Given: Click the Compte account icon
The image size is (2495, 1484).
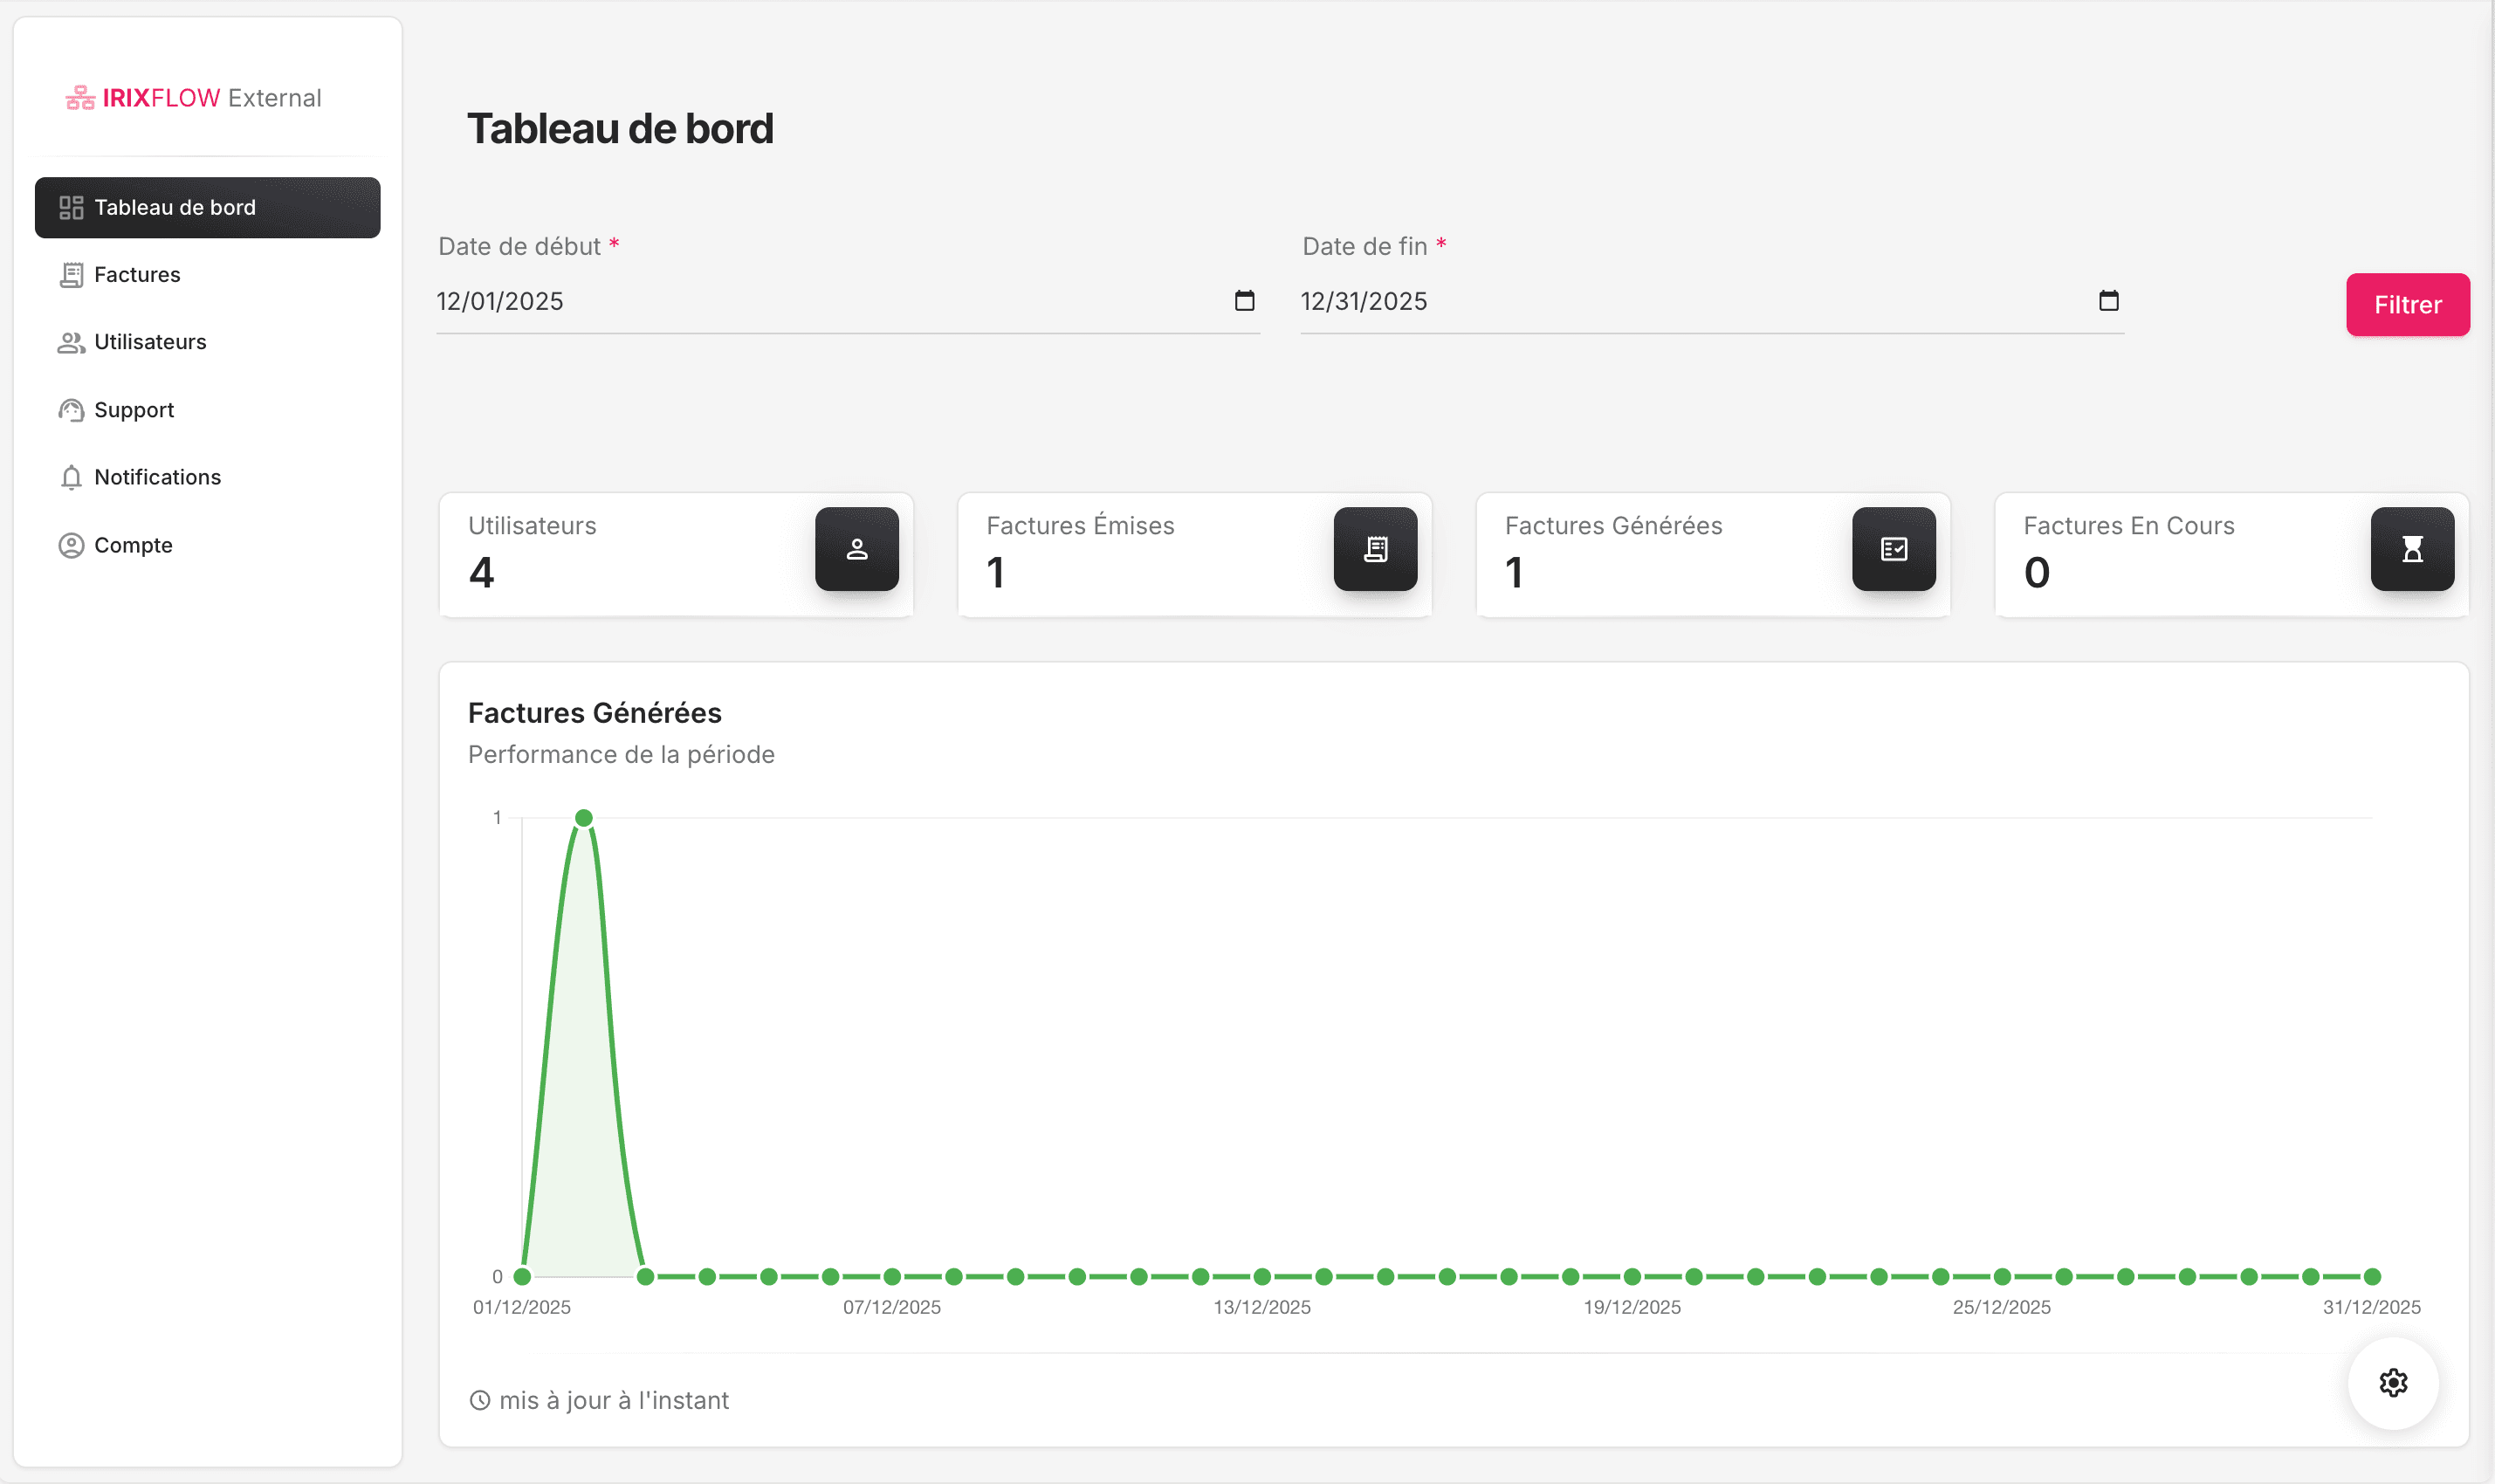Looking at the screenshot, I should pos(70,545).
